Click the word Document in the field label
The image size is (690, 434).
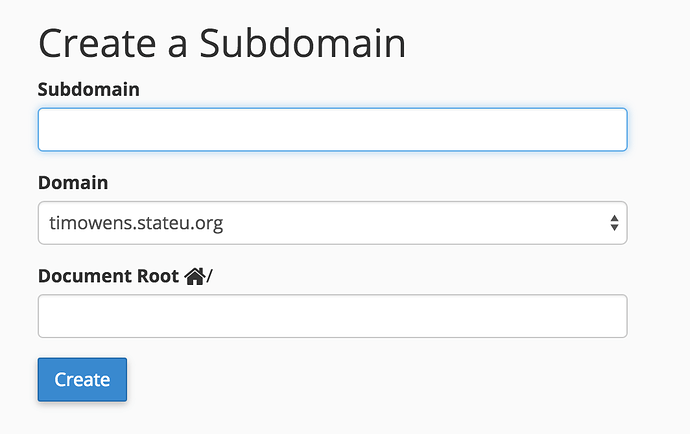point(85,276)
